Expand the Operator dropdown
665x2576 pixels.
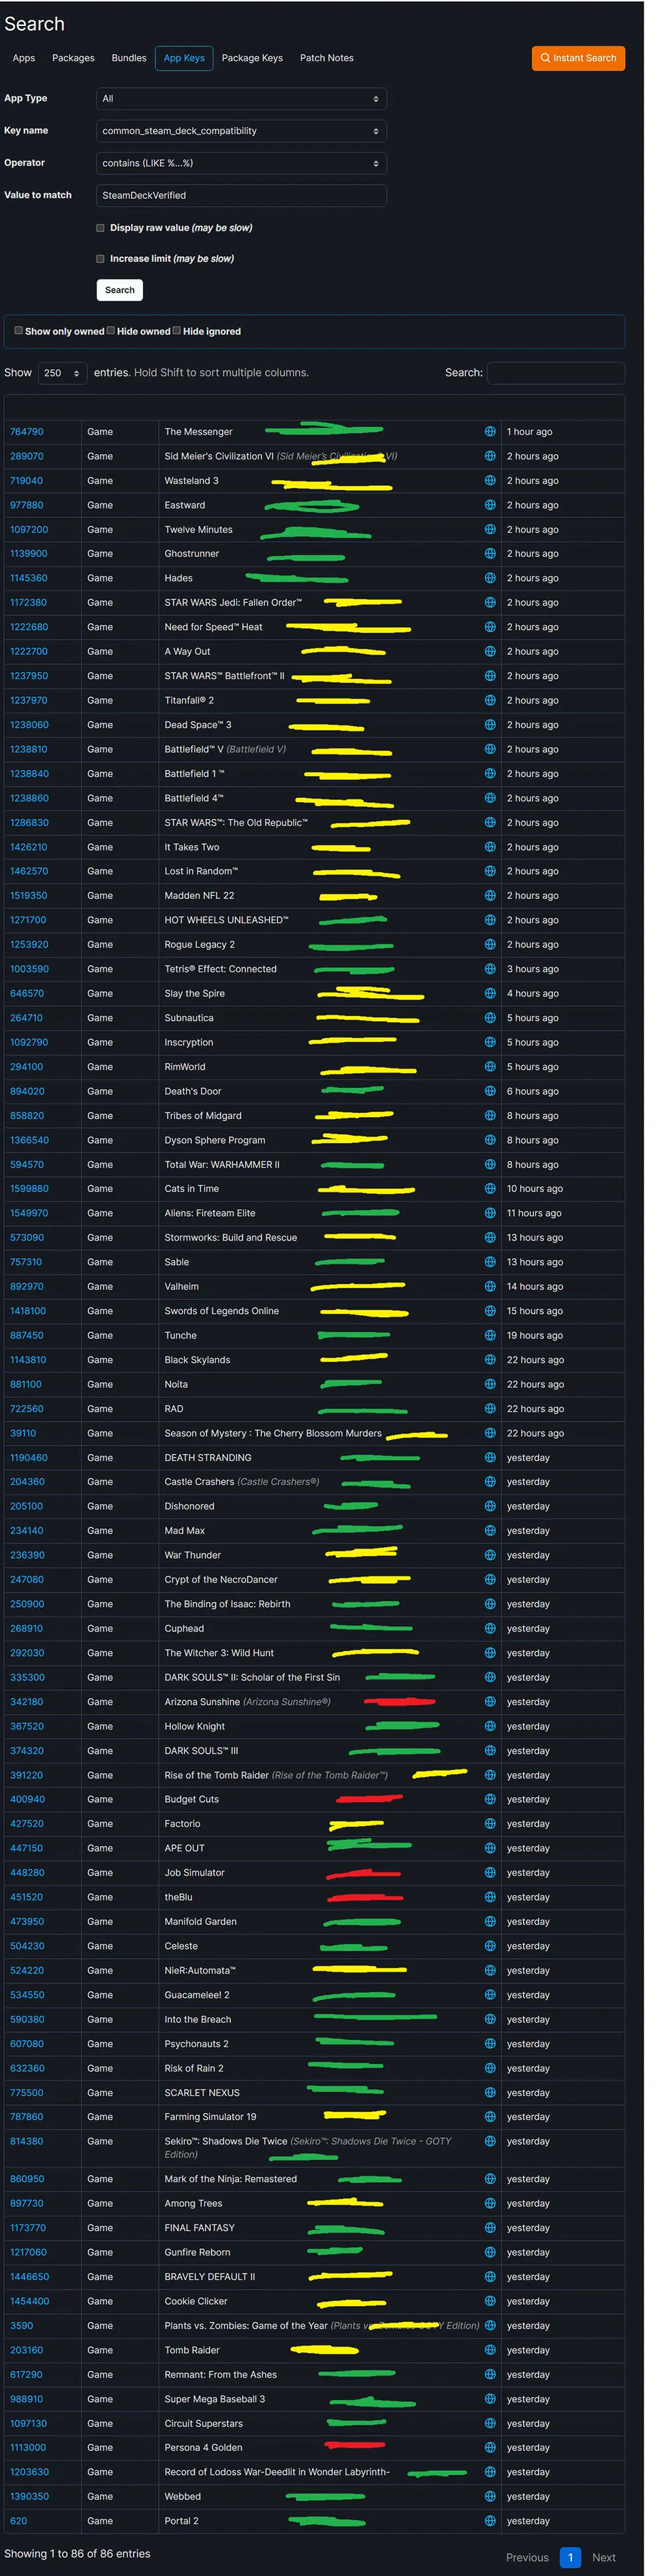241,163
